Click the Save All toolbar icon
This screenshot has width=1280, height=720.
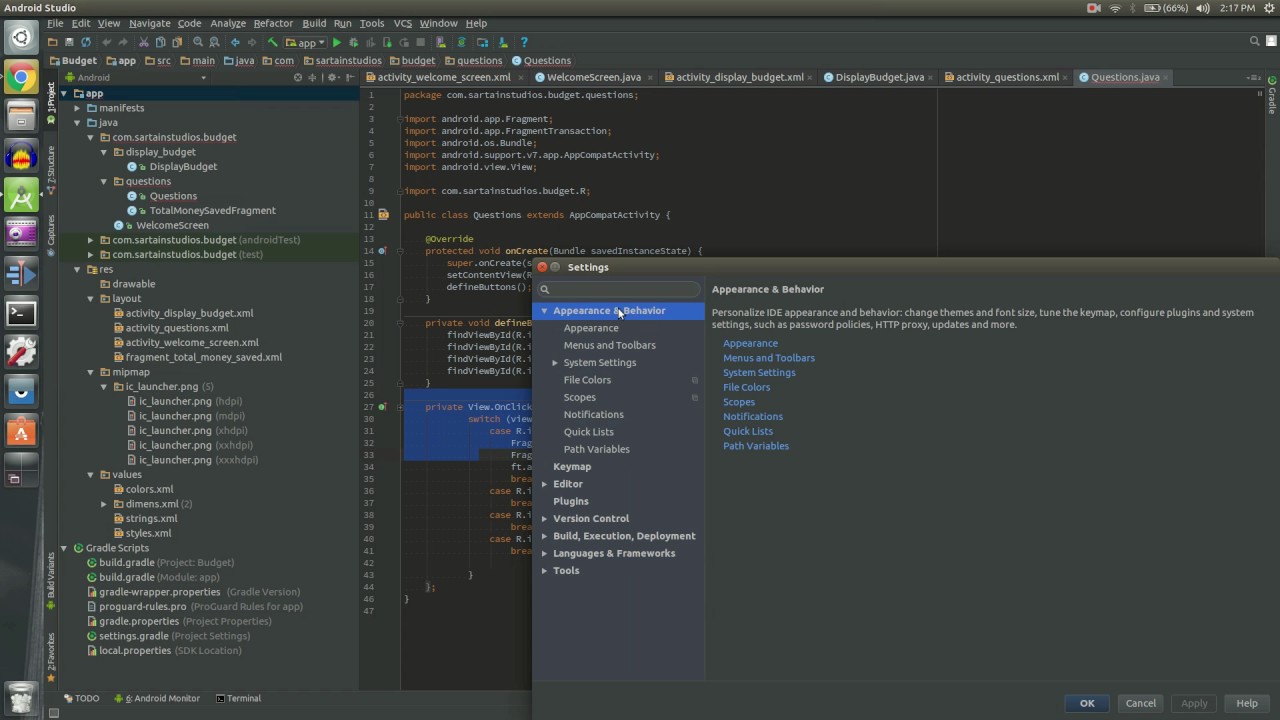(69, 42)
